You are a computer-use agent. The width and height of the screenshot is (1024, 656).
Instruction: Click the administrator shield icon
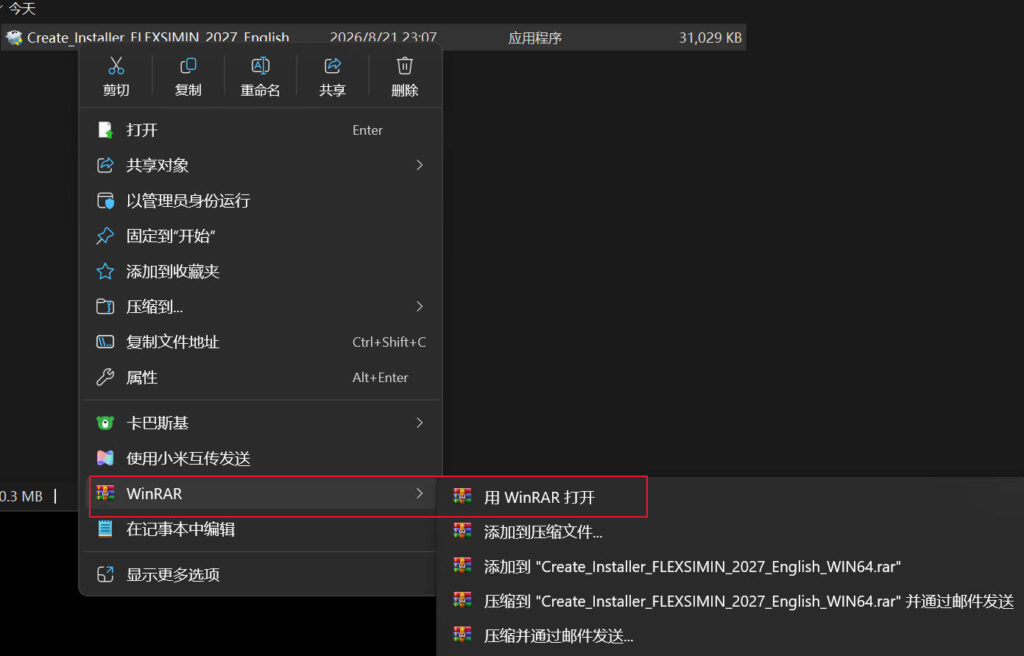pos(105,201)
